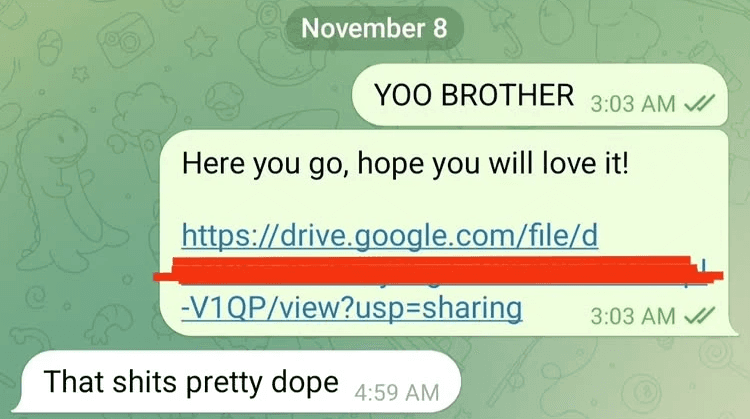Click the 8-ball doodle in the wallpaper
Screen dimensions: 750x419
(x=640, y=394)
